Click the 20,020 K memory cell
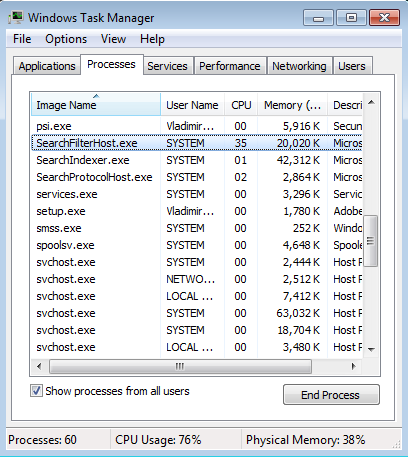 pos(298,143)
